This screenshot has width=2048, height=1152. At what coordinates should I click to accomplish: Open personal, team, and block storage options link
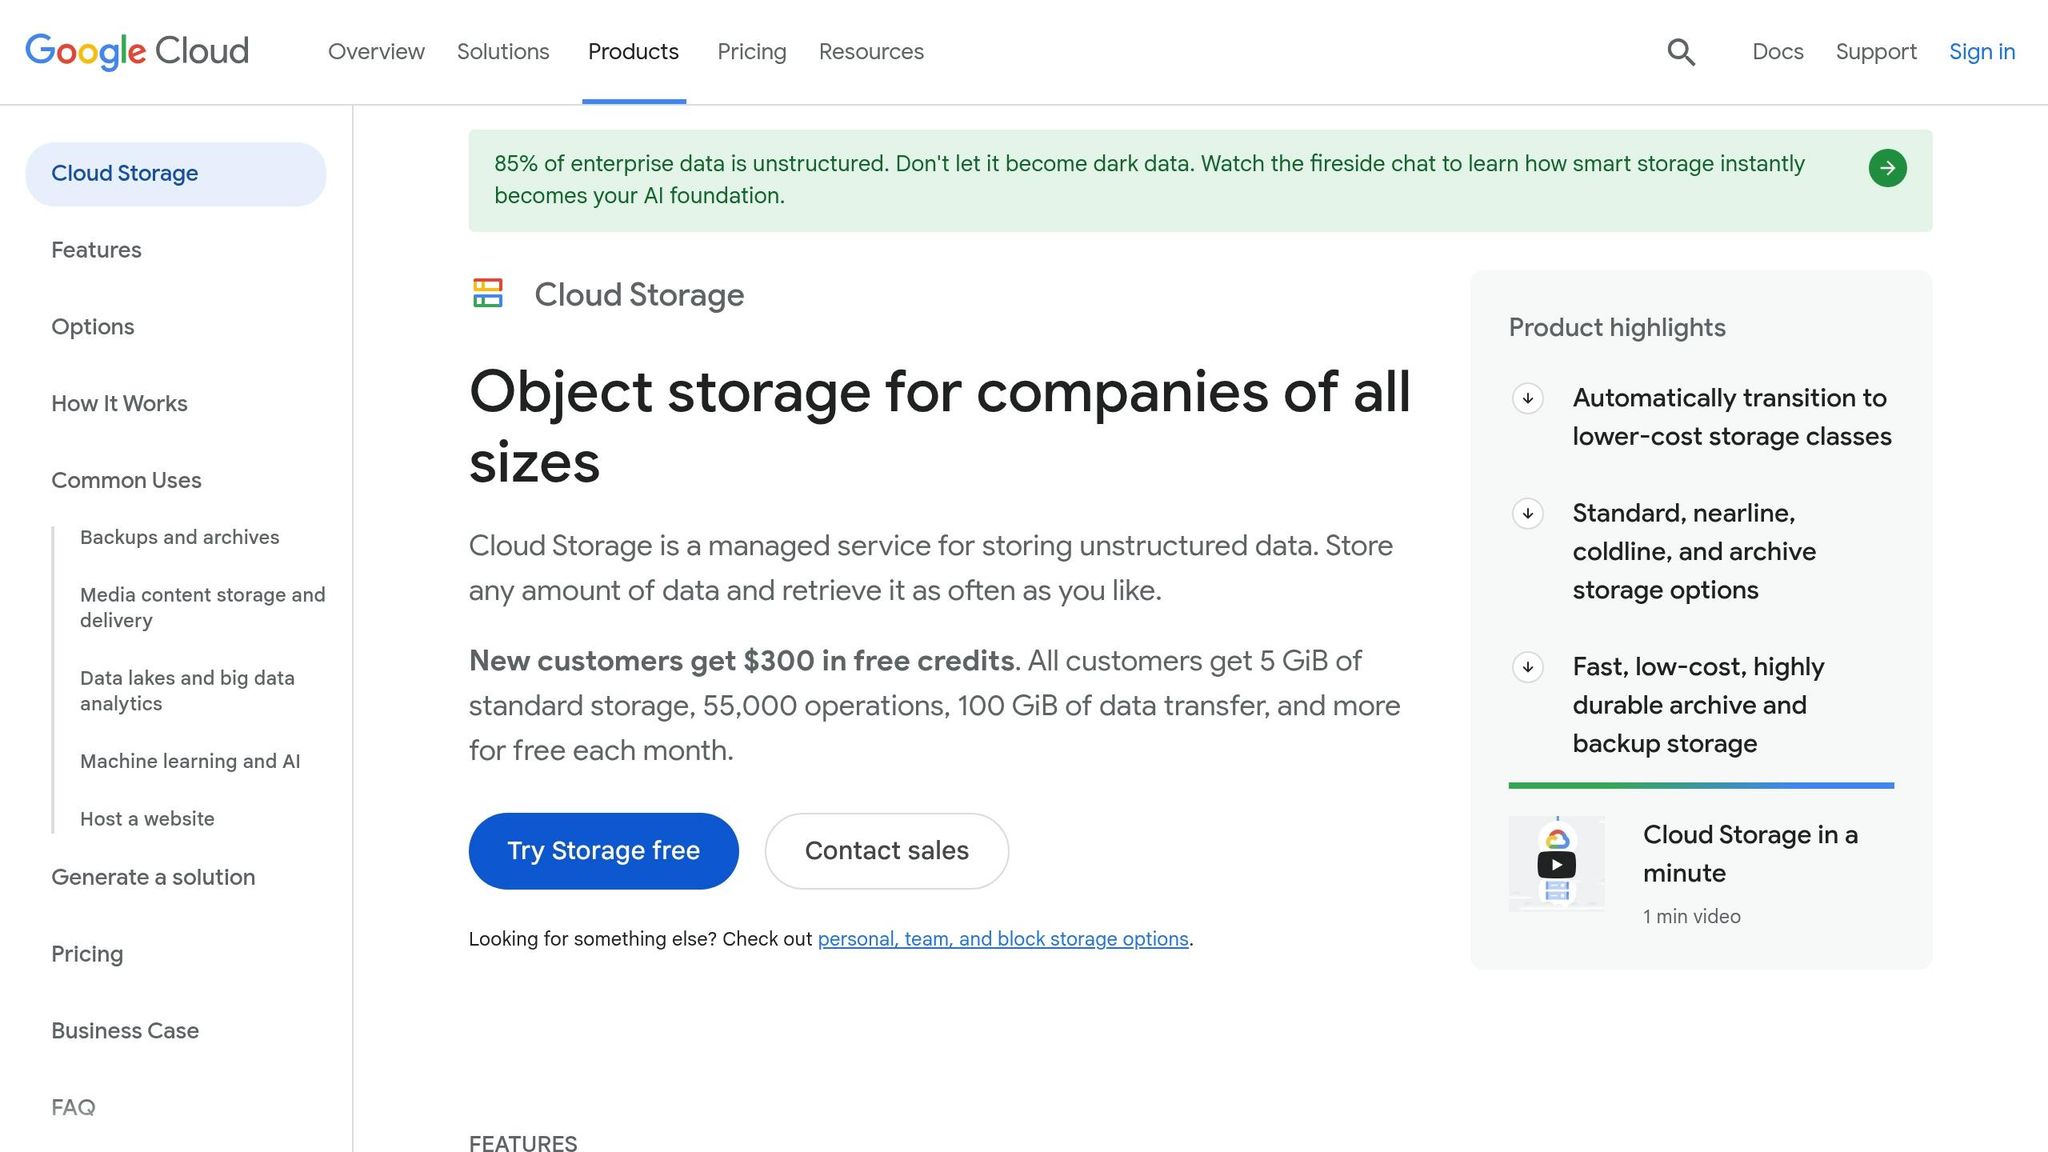pyautogui.click(x=1003, y=939)
